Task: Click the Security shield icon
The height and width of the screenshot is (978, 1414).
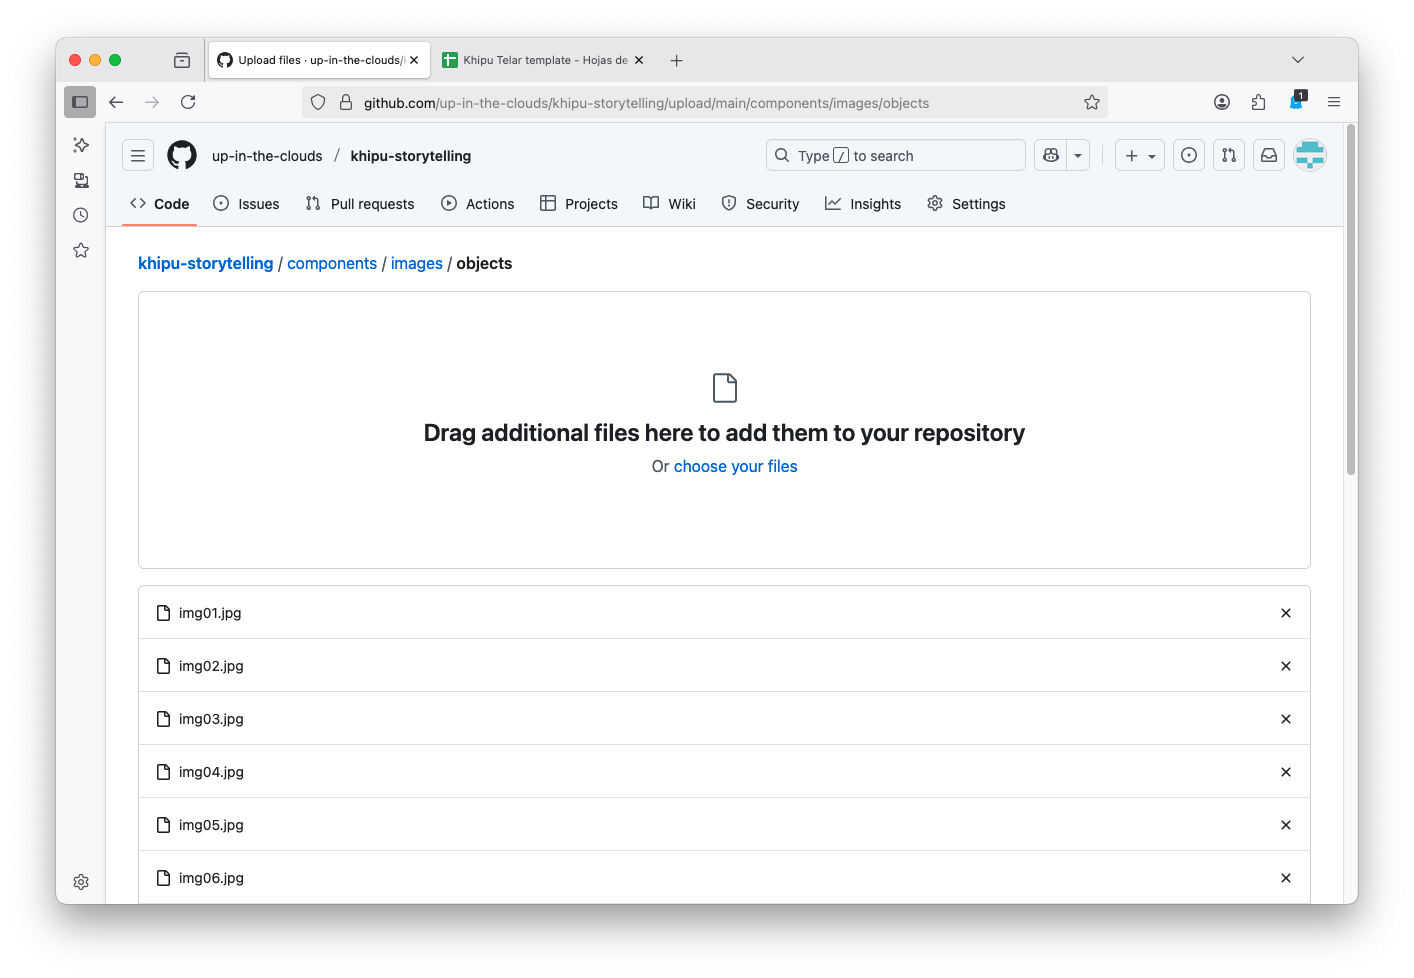Action: [729, 203]
